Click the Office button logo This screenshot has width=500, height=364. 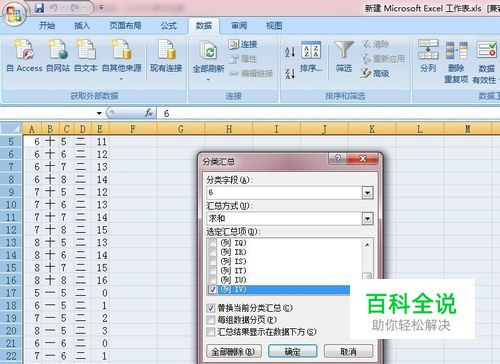click(13, 14)
